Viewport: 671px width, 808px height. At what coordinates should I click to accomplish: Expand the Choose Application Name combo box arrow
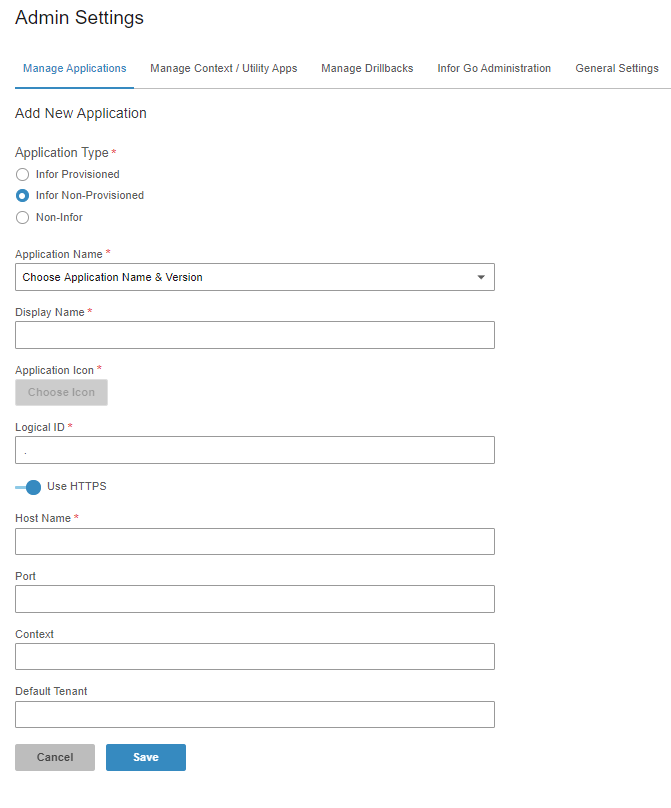pyautogui.click(x=482, y=277)
